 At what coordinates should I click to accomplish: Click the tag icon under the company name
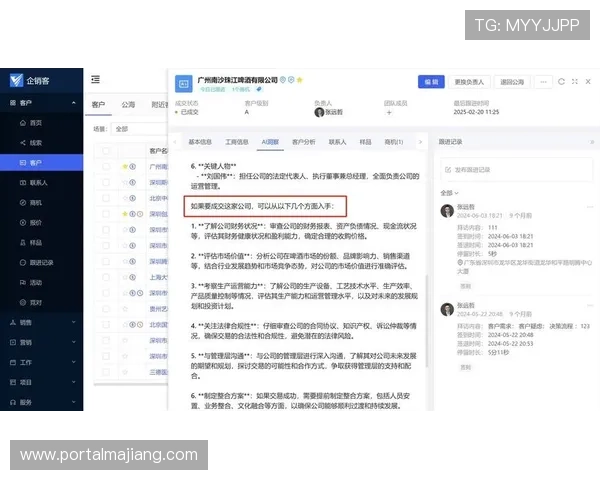click(x=259, y=89)
